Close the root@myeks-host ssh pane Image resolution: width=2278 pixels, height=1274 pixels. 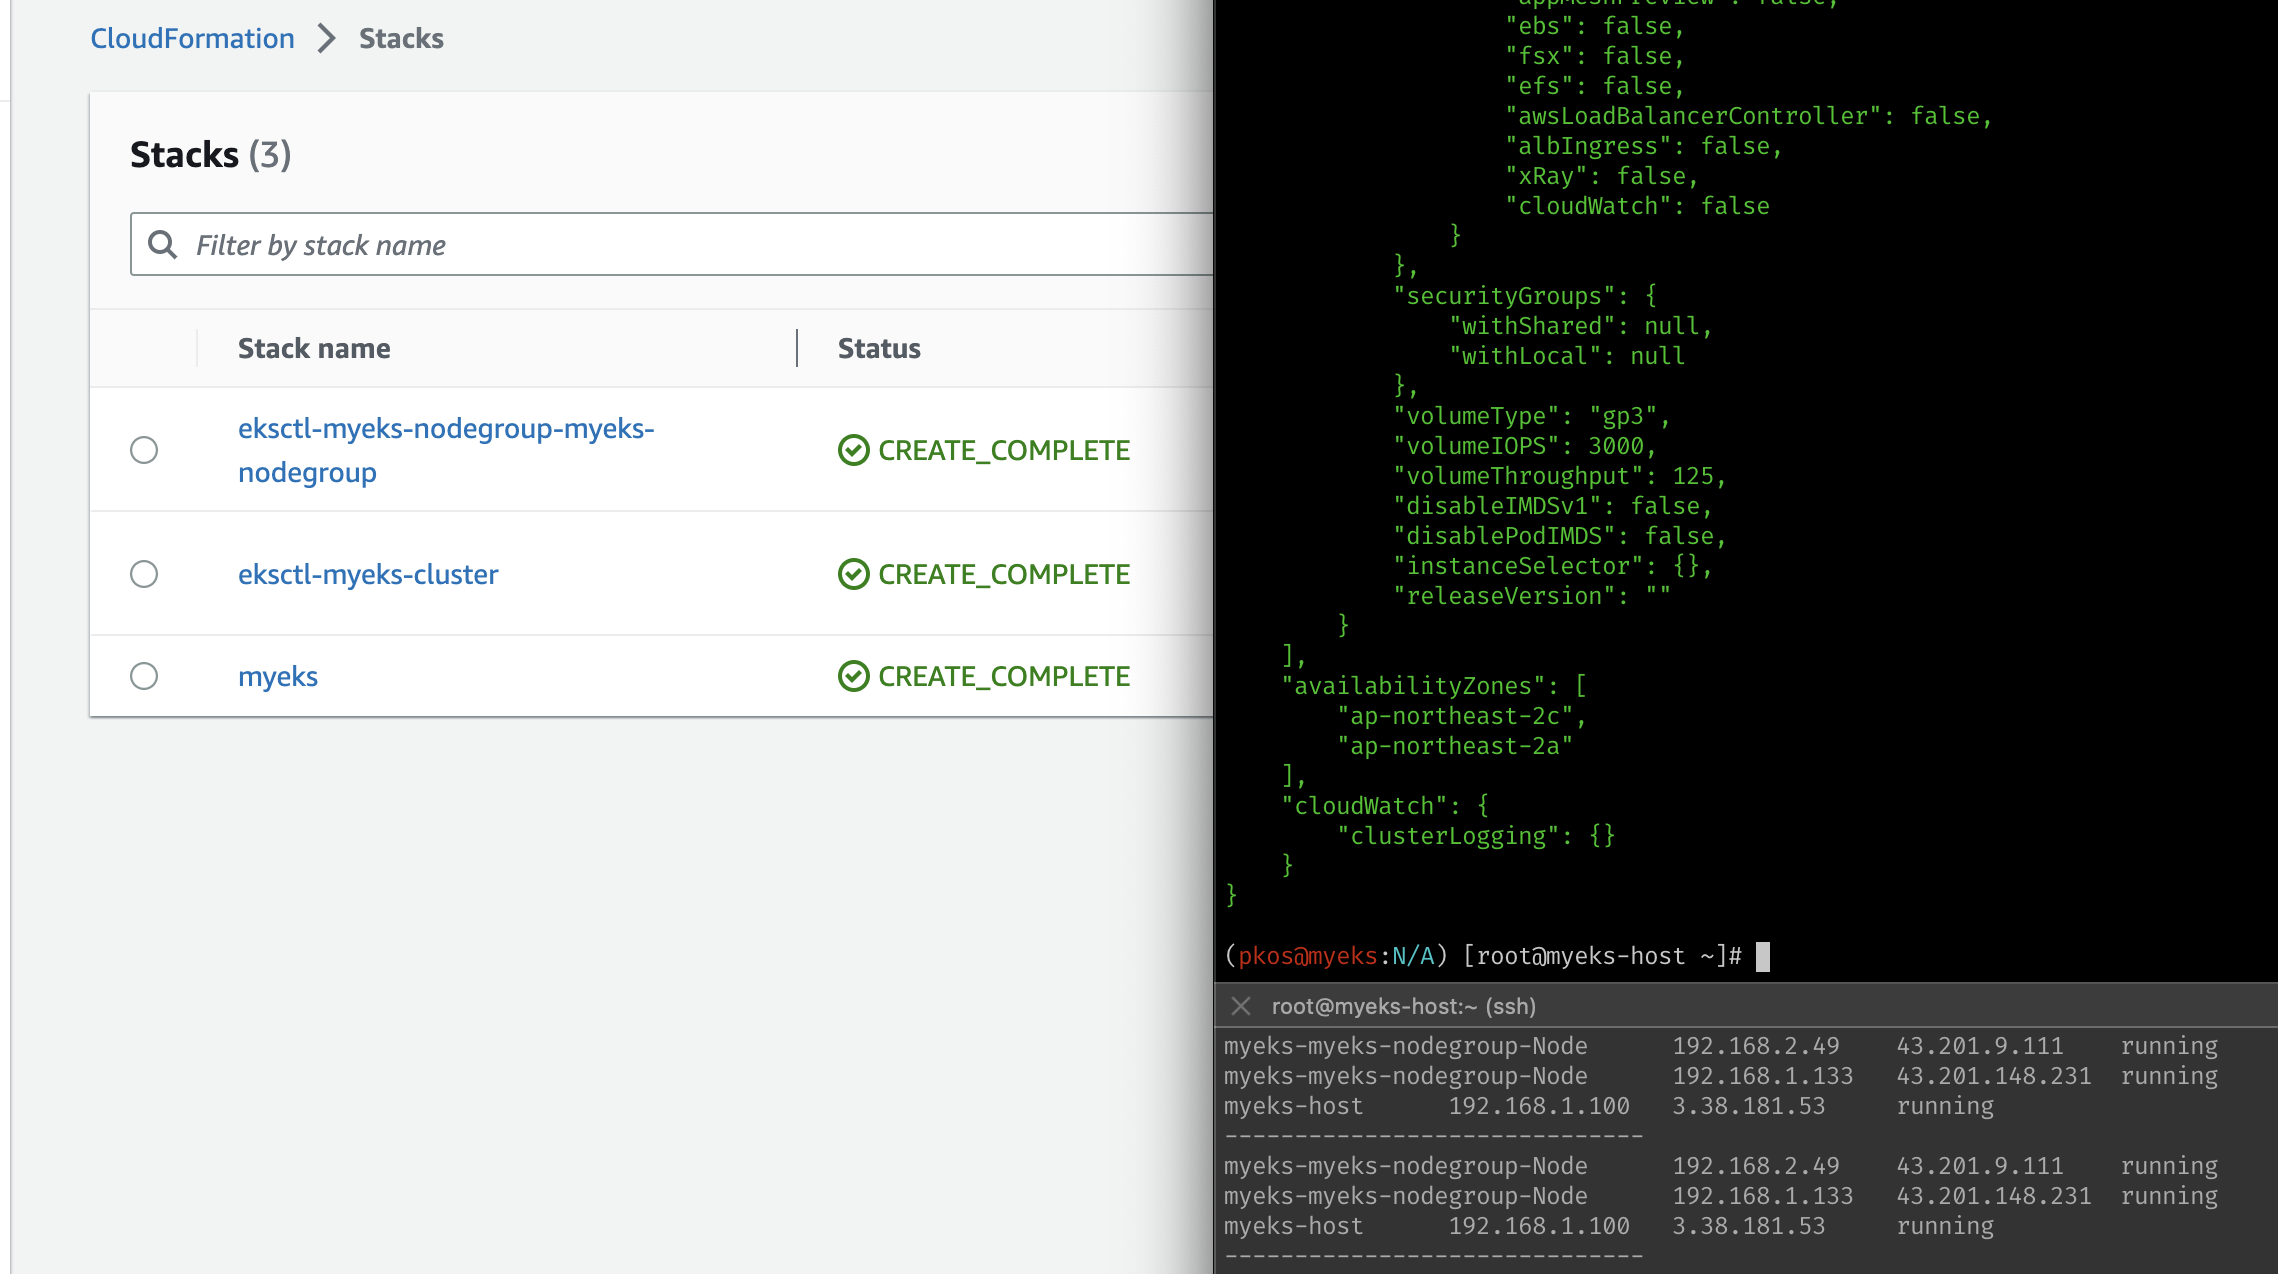click(x=1241, y=1006)
